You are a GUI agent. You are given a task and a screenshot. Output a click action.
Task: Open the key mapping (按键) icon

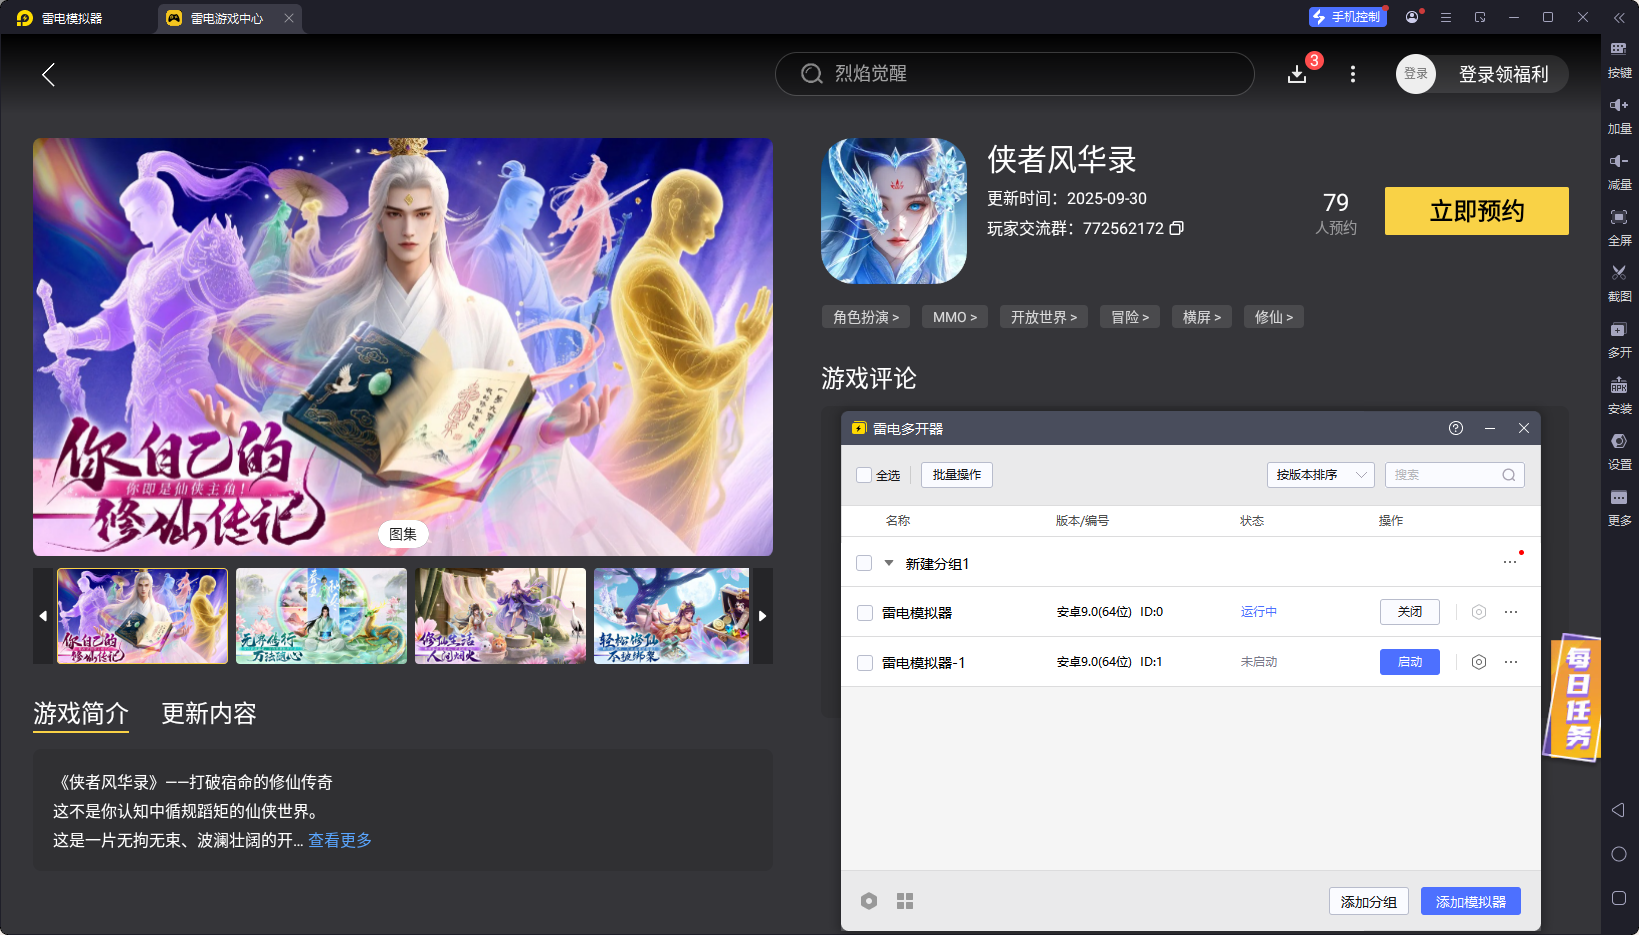(1618, 49)
